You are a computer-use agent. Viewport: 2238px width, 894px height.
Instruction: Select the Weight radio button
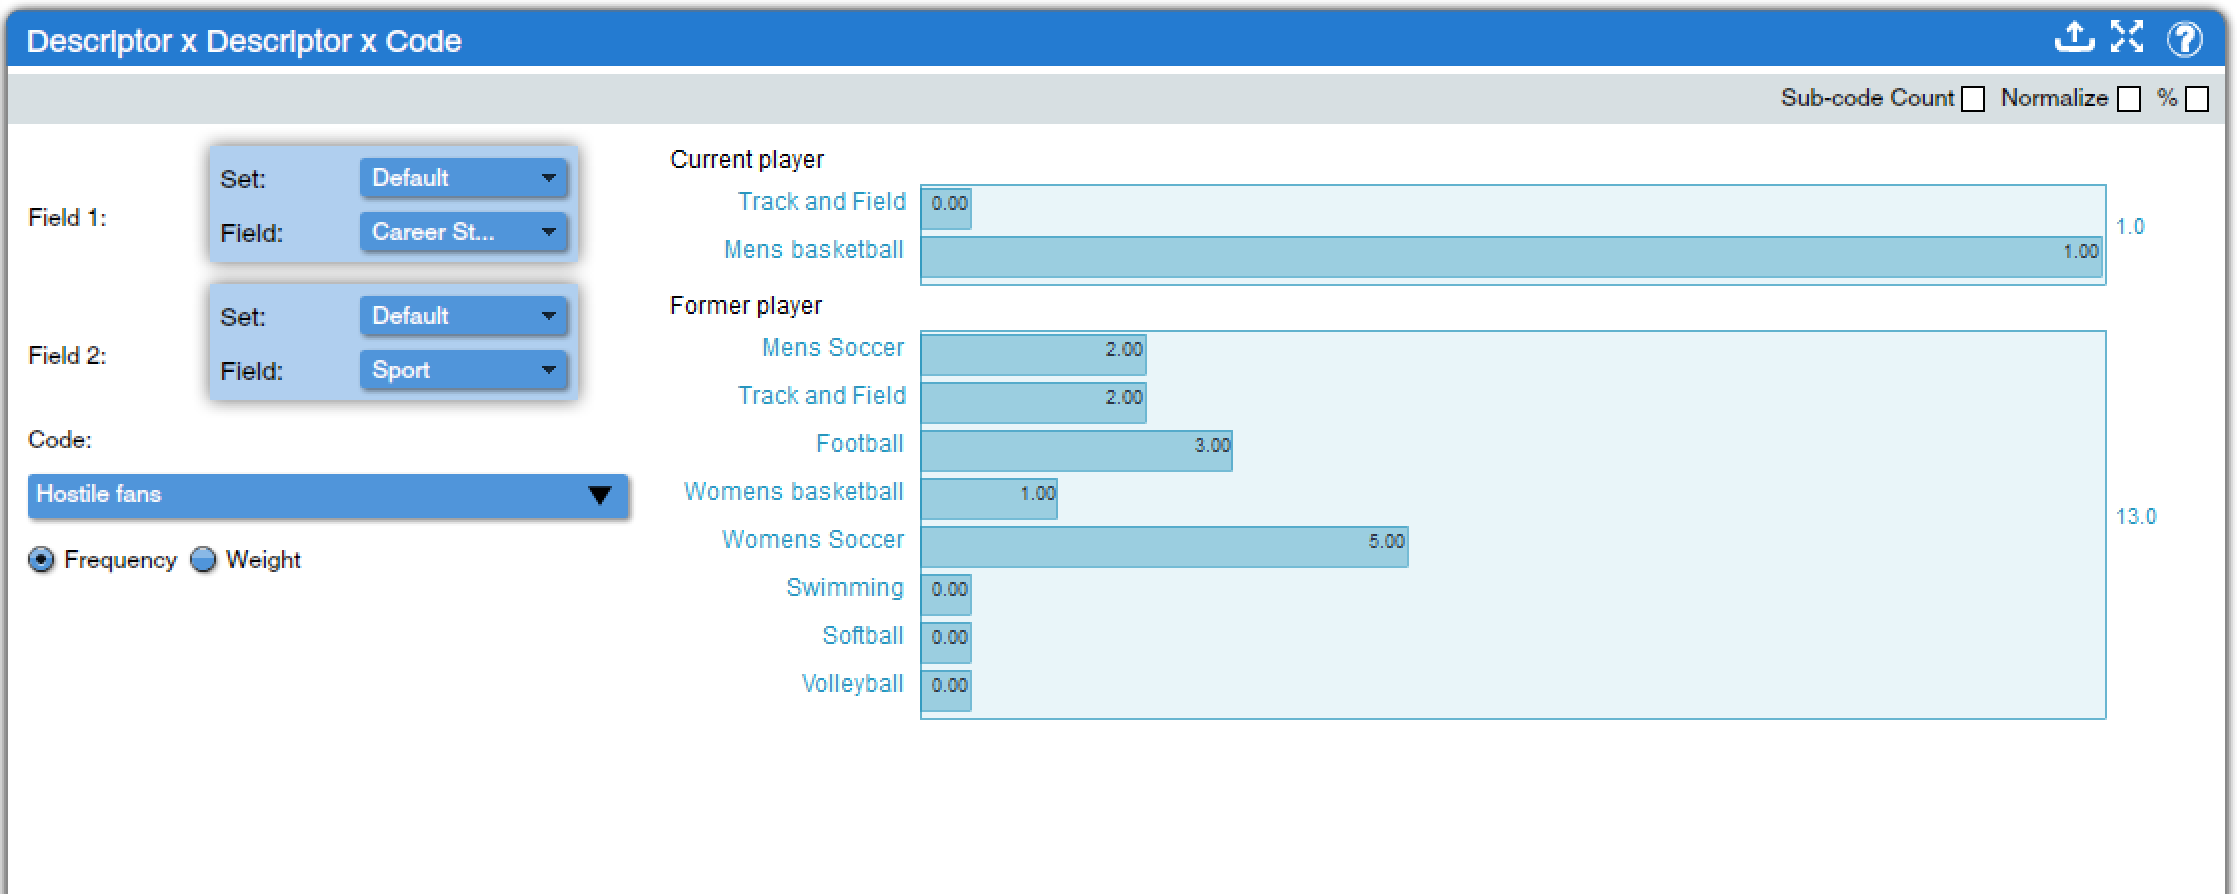pos(204,560)
